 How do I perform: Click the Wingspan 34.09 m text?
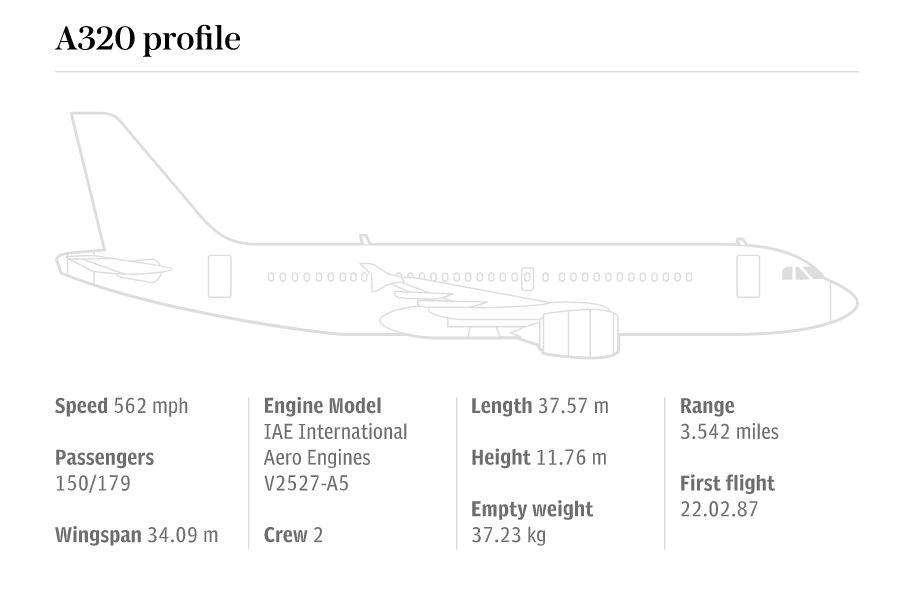(x=136, y=535)
